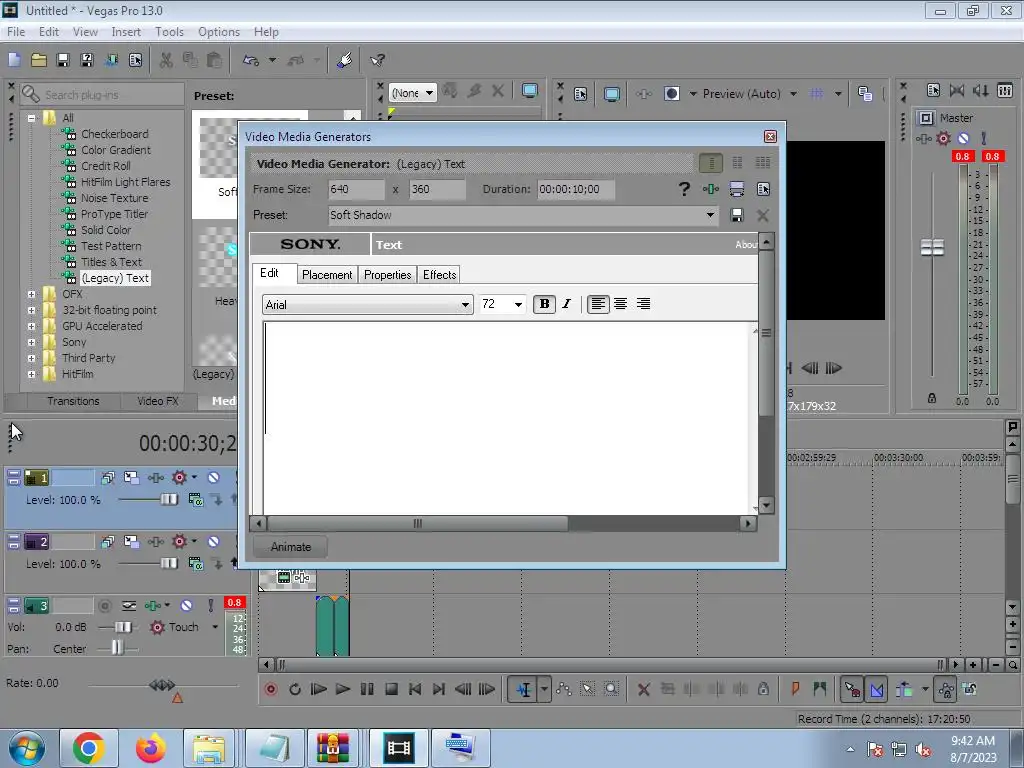Click Play From Start transport icon
The image size is (1024, 768).
[x=318, y=689]
